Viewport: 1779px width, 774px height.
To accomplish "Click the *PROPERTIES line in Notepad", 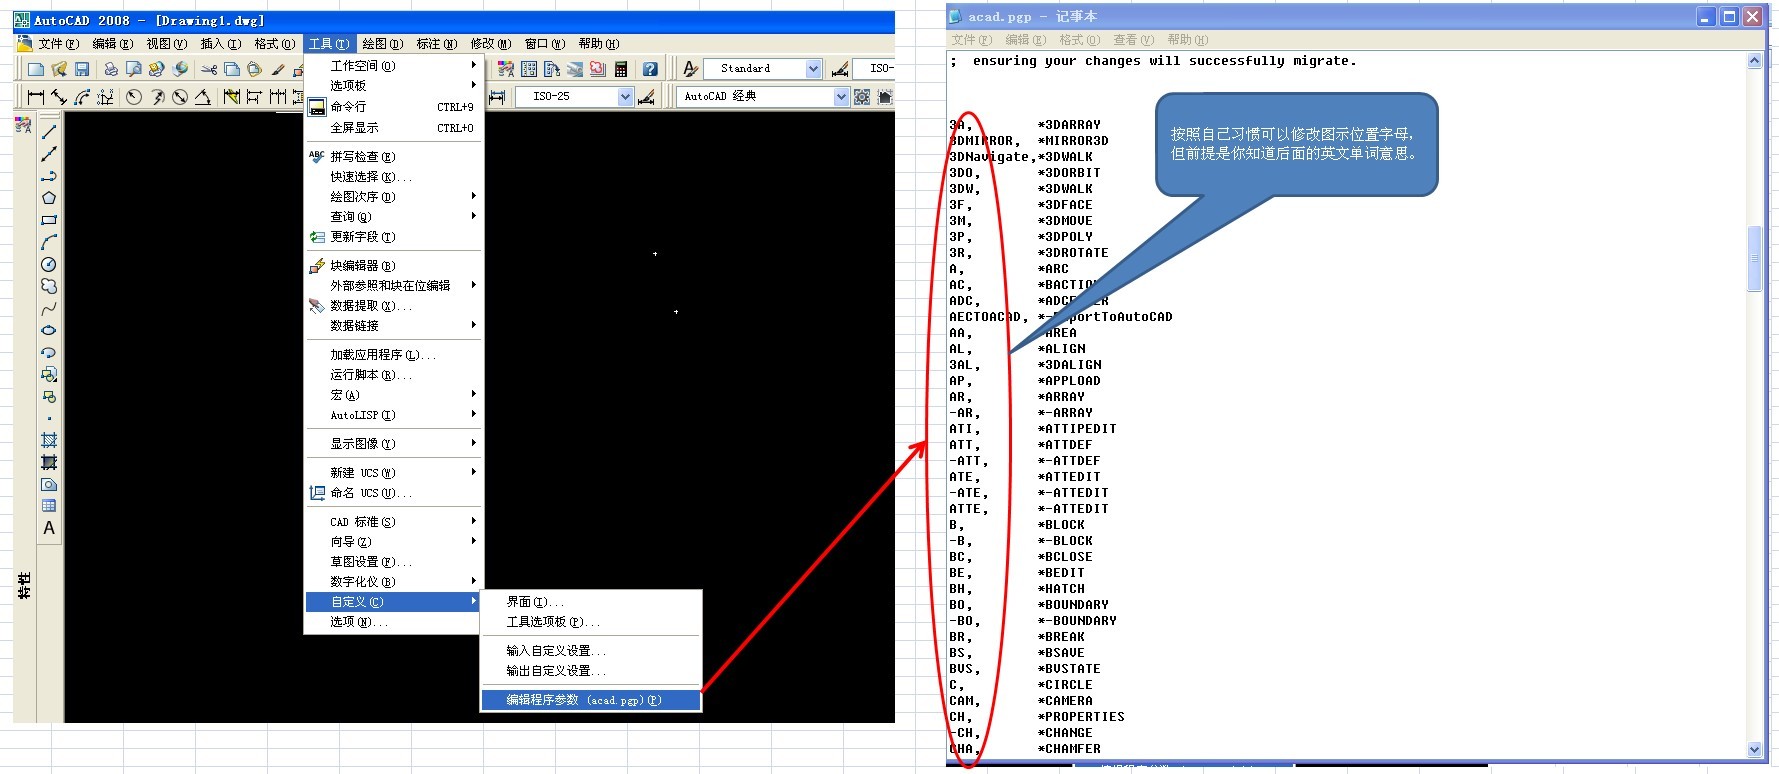I will pos(1081,717).
